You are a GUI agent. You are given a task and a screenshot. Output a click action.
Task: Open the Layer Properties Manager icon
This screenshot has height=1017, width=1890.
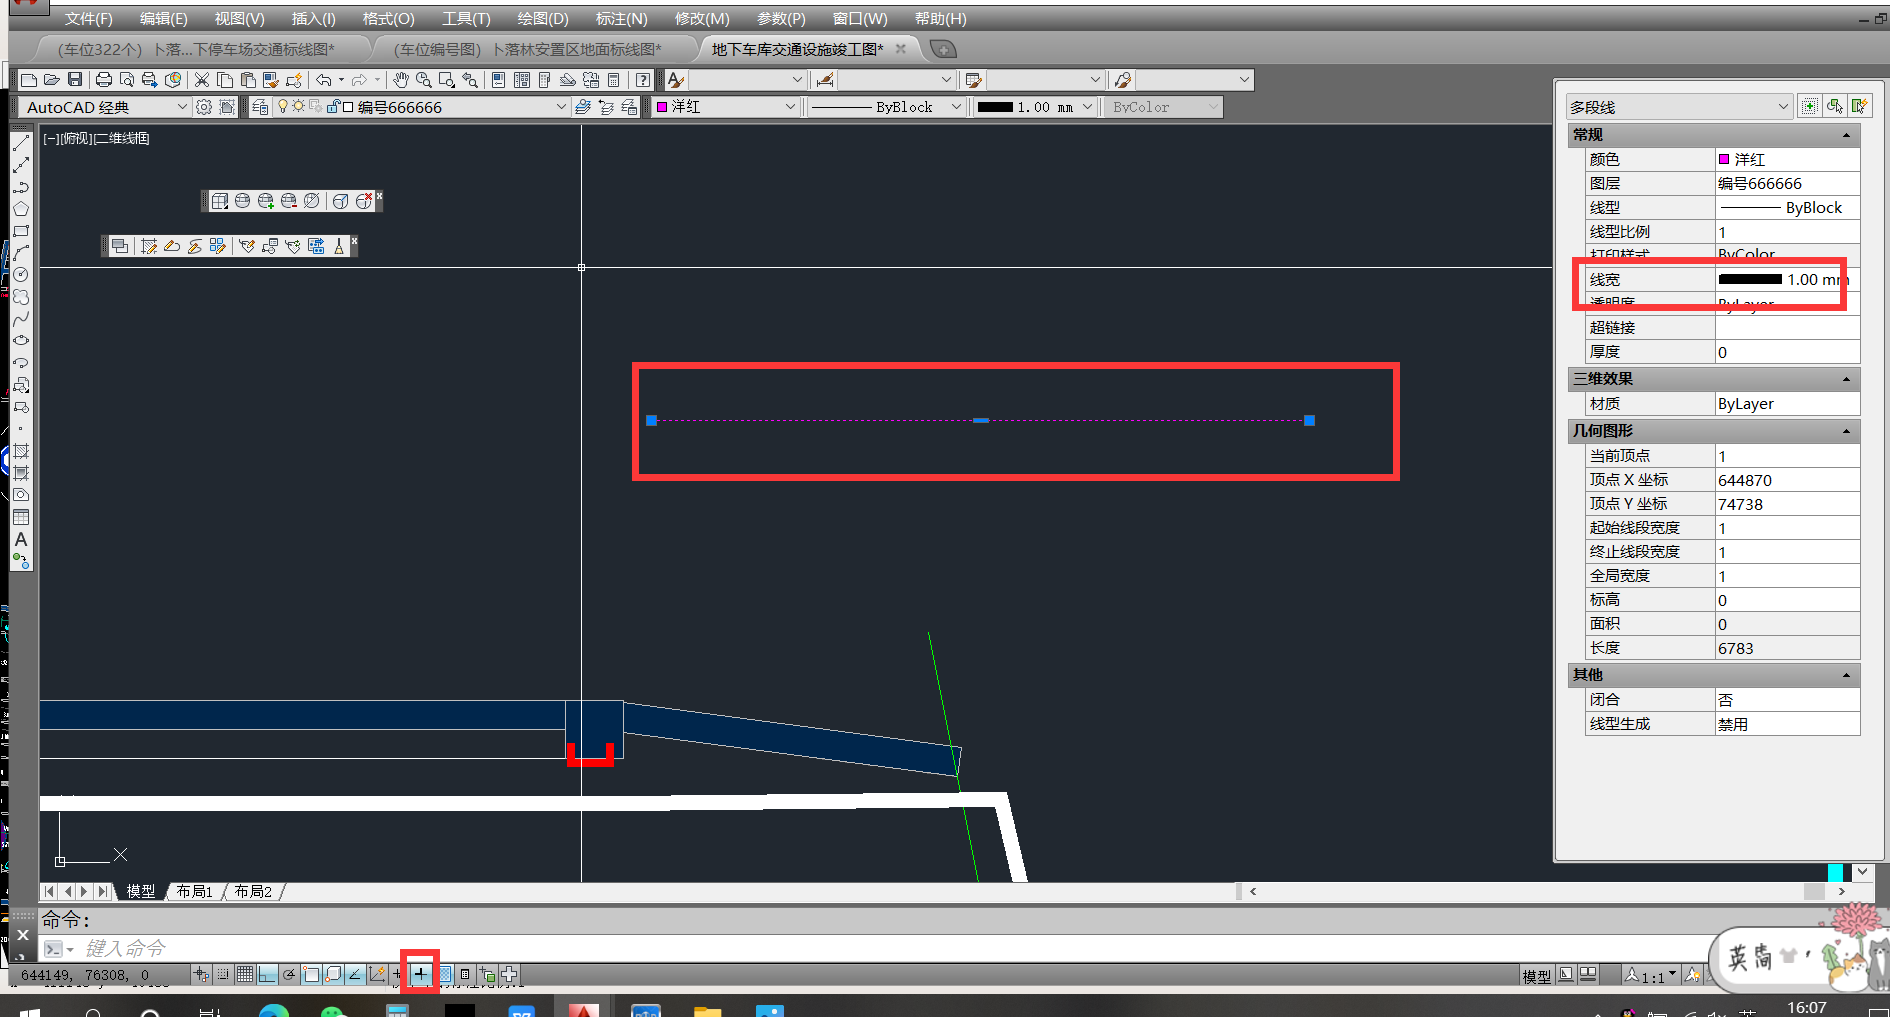pyautogui.click(x=260, y=107)
